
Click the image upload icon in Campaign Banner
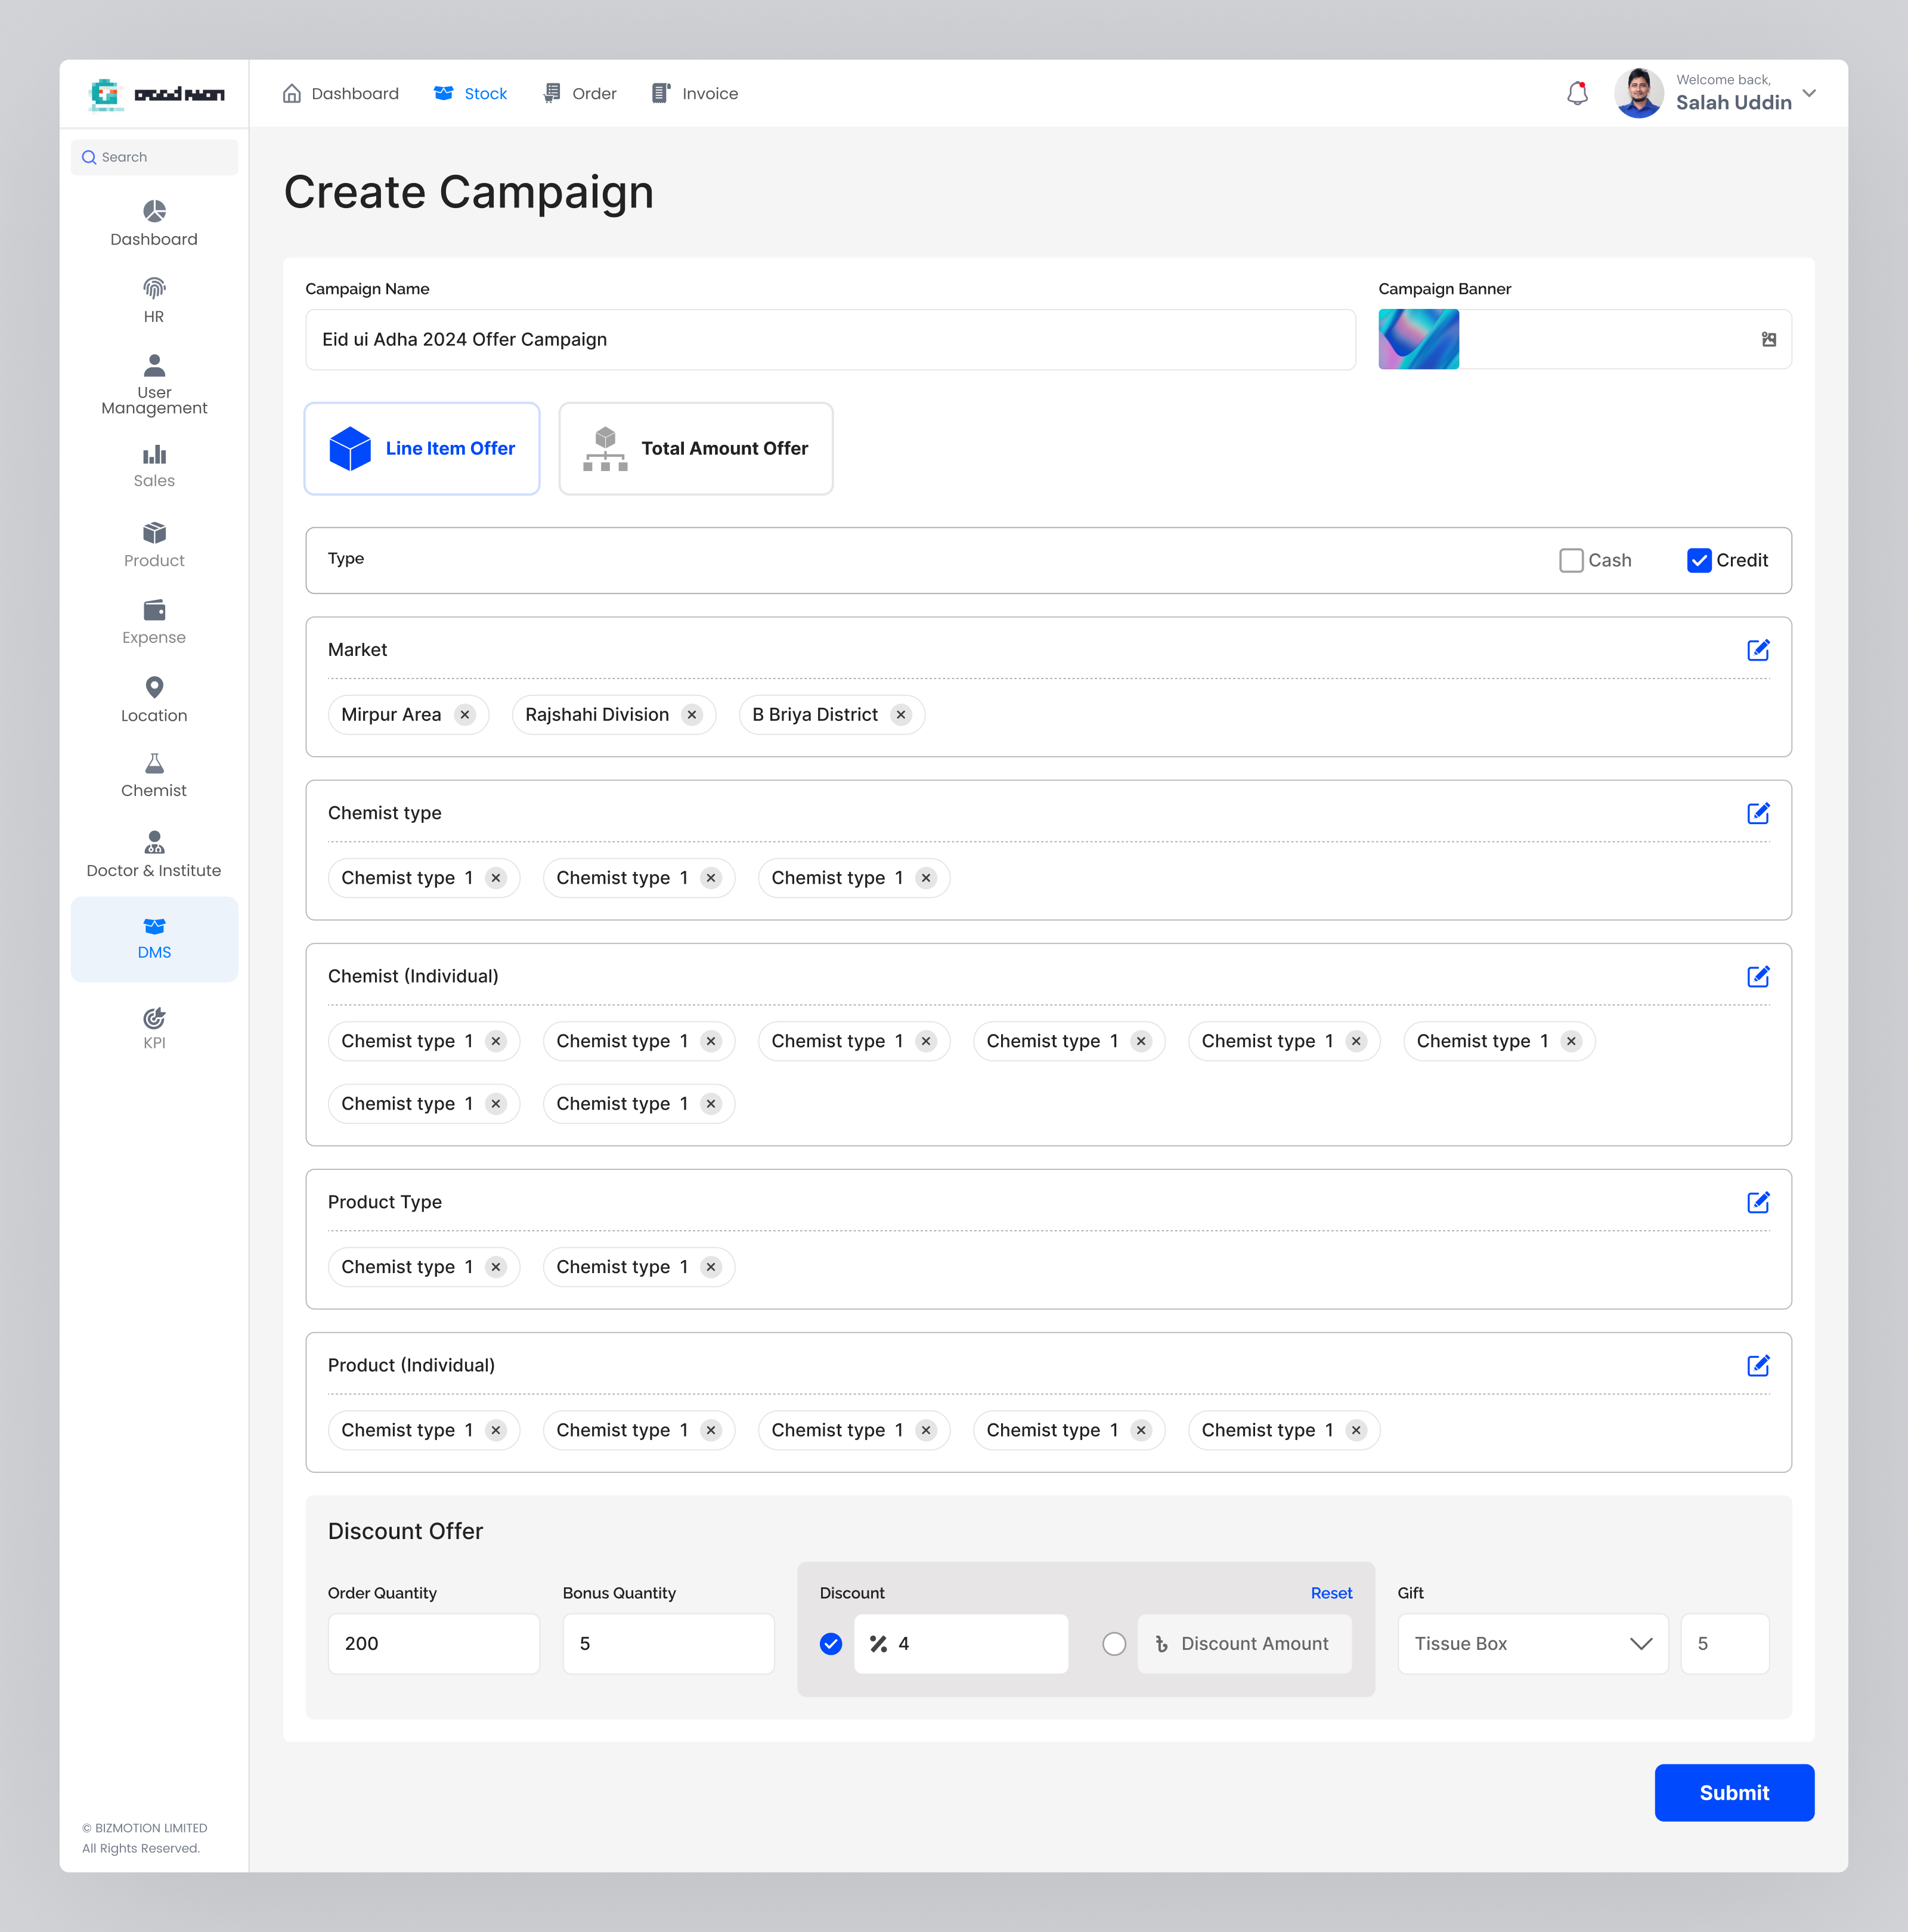click(1769, 339)
